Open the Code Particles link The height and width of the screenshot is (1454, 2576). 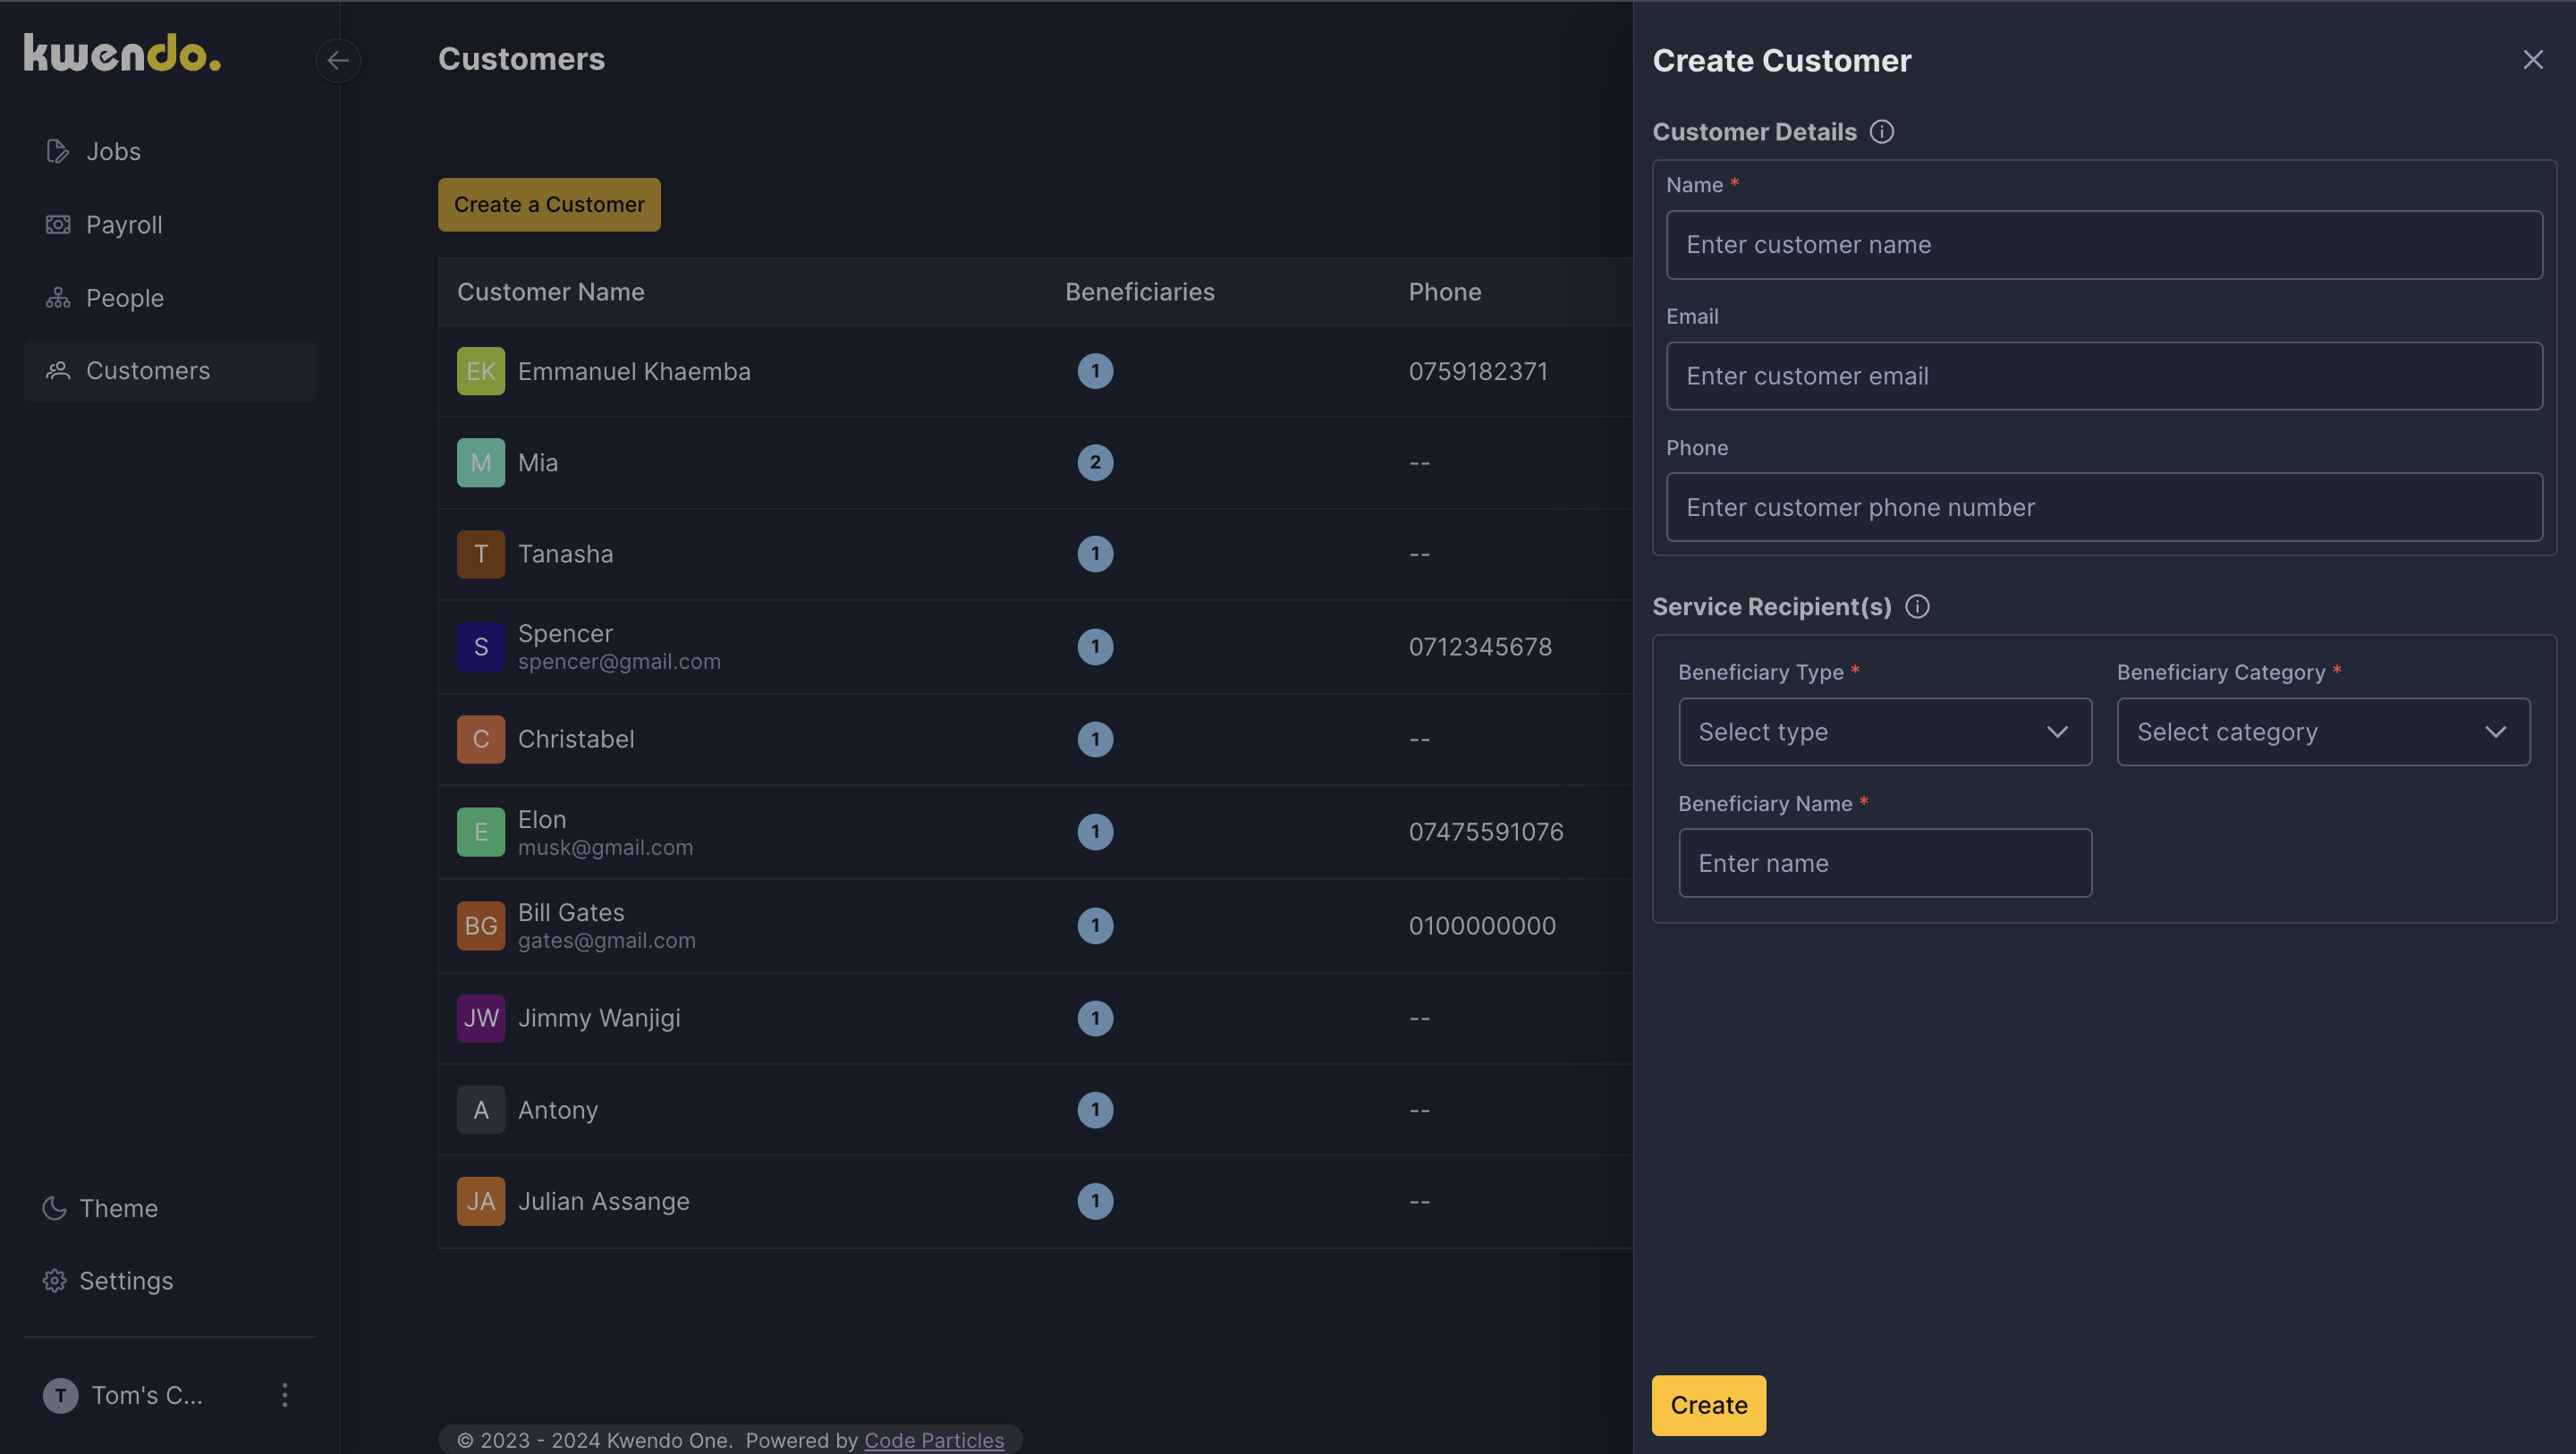[934, 1439]
